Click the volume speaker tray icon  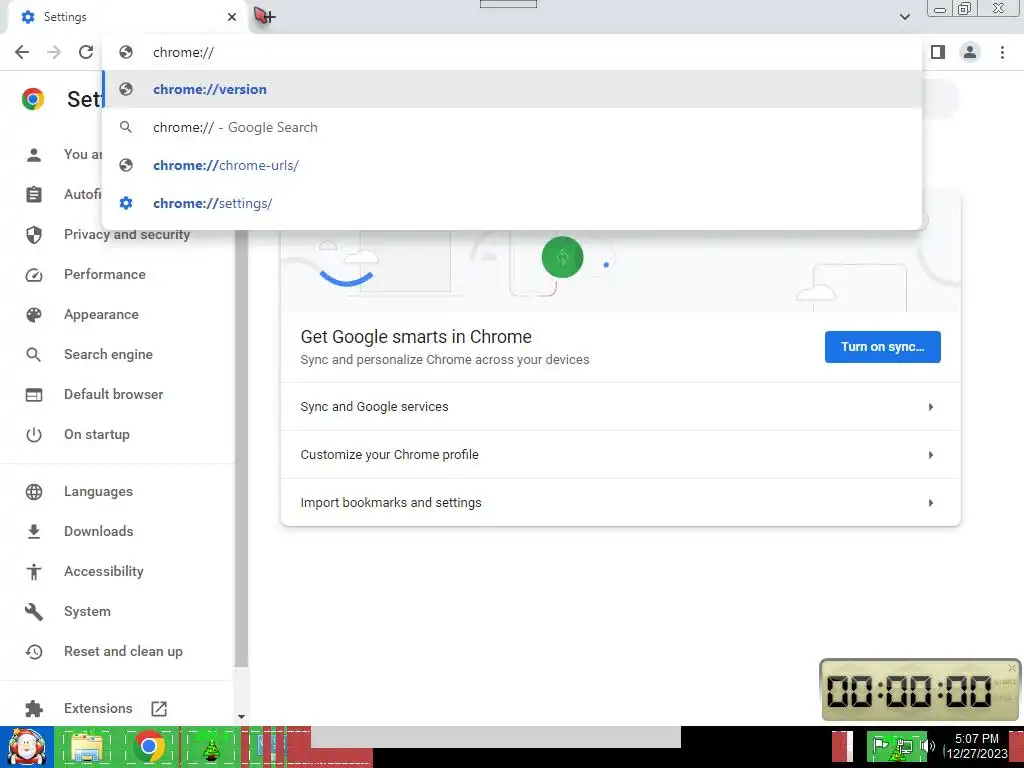pos(928,745)
